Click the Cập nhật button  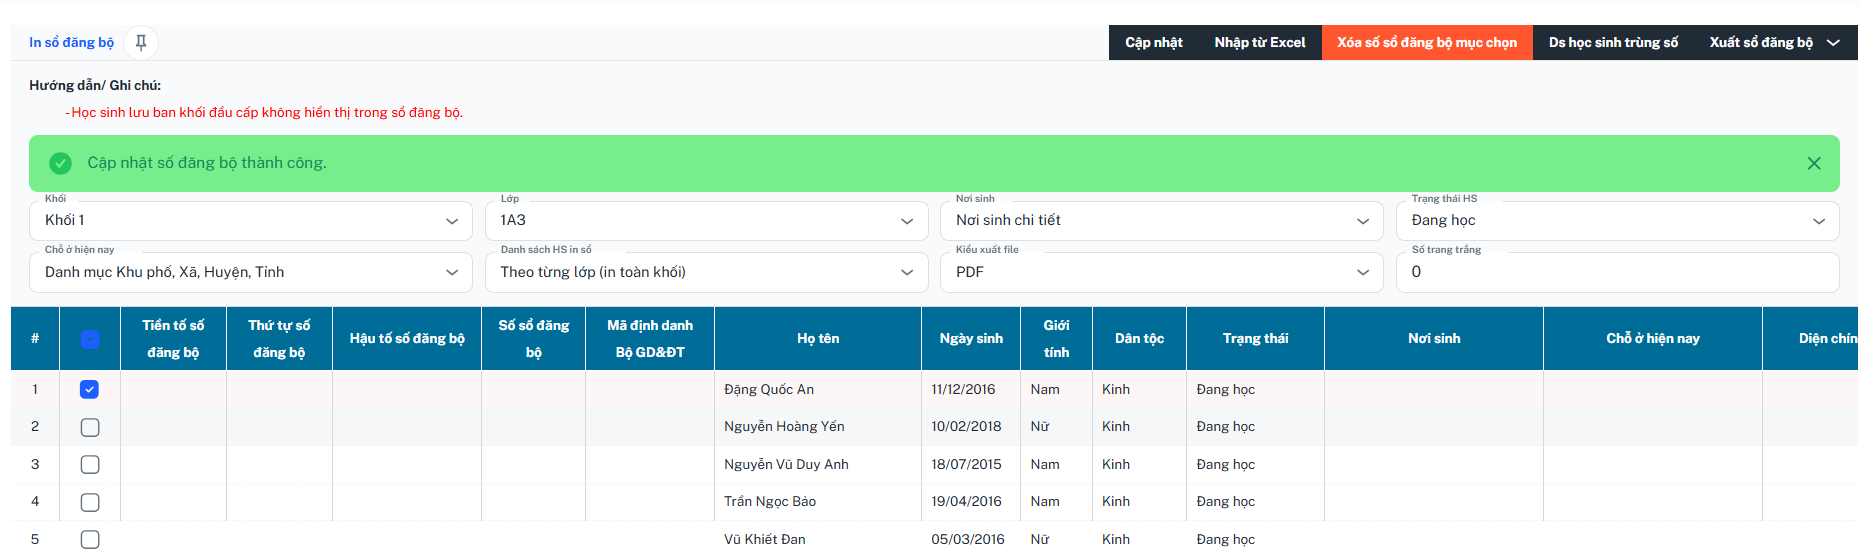coord(1153,43)
